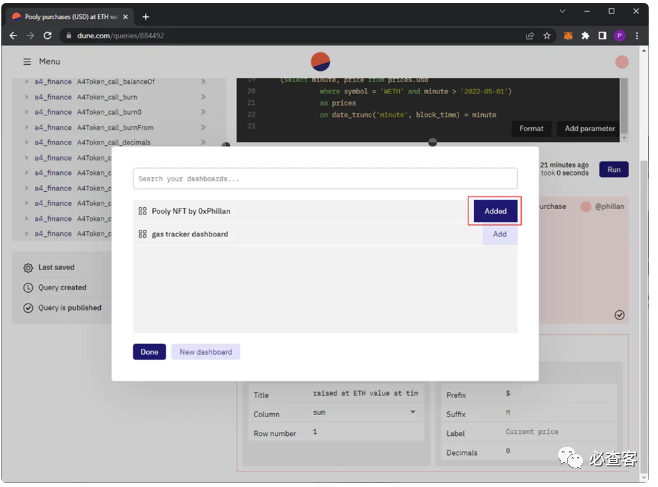Viewport: 658px width, 487px height.
Task: Open the Column dropdown showing sum
Action: (364, 412)
